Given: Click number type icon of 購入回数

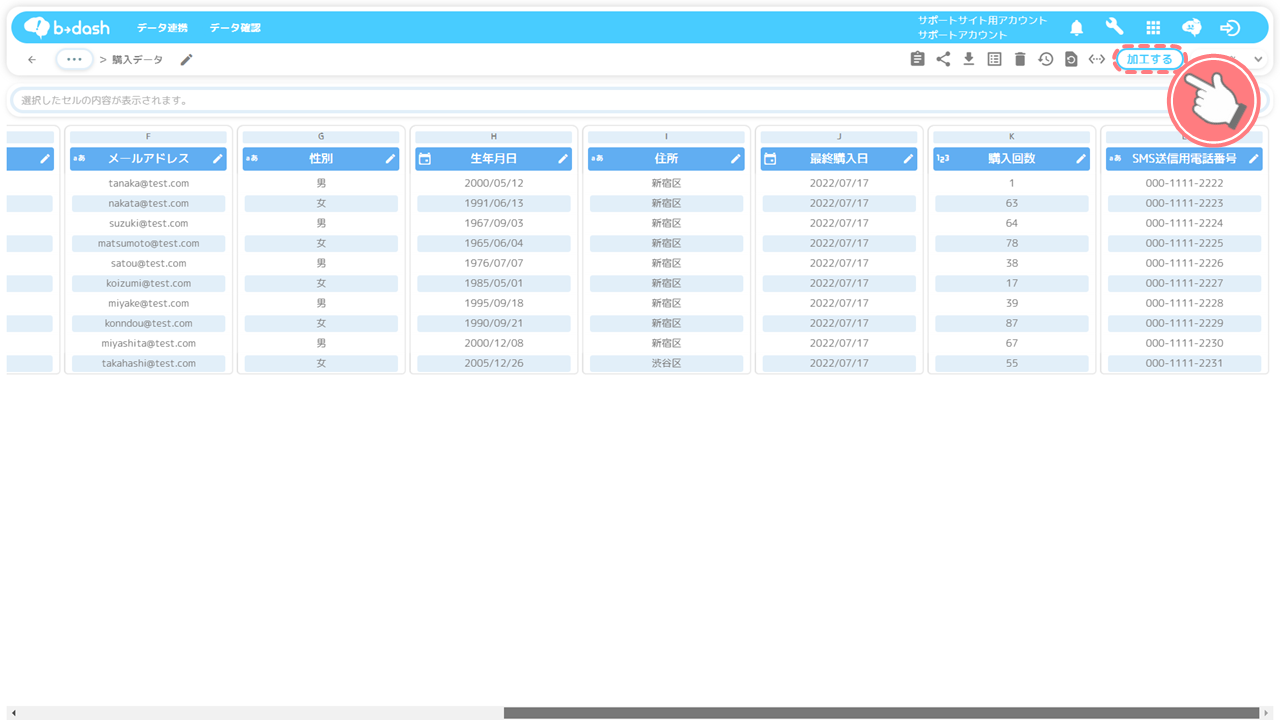Looking at the screenshot, I should [x=942, y=159].
